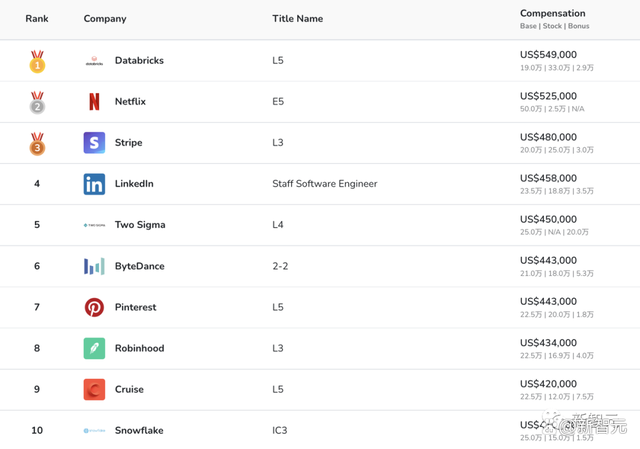640x449 pixels.
Task: Click the Netflix N logo
Action: point(94,102)
